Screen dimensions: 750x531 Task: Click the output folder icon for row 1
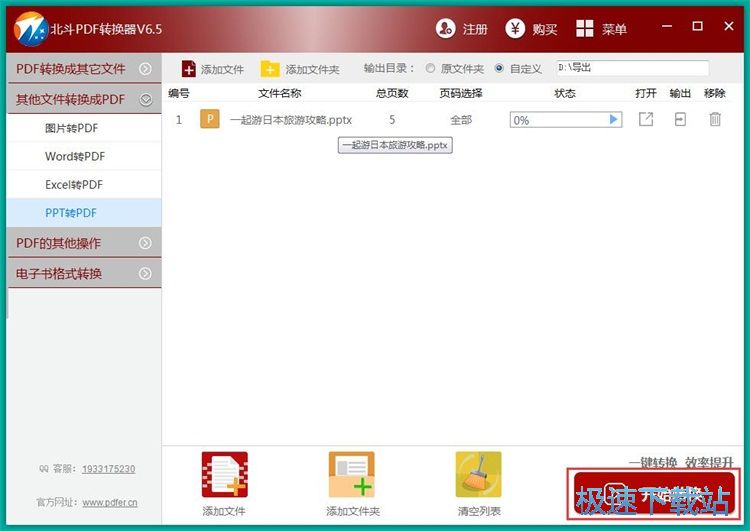[680, 119]
